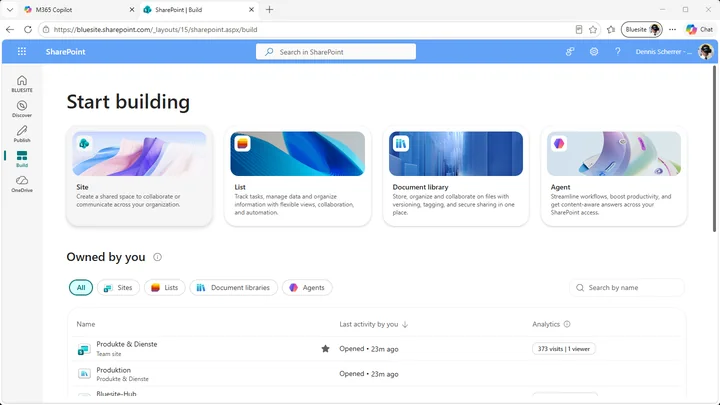Create a new List card
The image size is (720, 405).
coord(298,176)
